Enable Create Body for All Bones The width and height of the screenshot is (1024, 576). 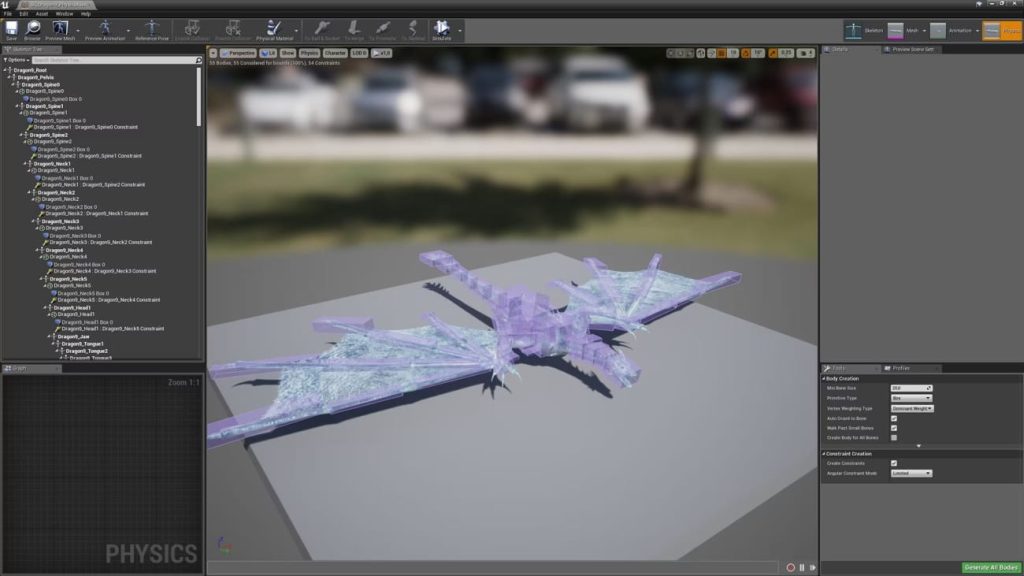(x=893, y=438)
